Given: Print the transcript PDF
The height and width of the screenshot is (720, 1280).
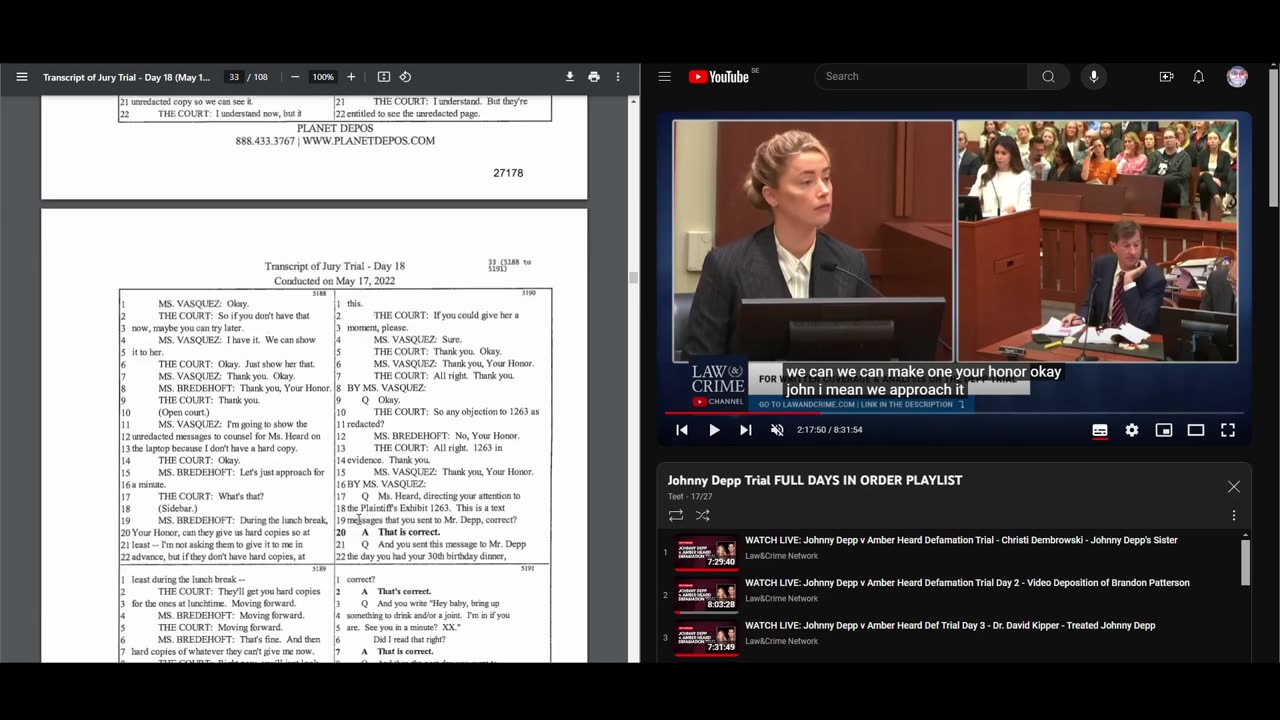Looking at the screenshot, I should 594,77.
